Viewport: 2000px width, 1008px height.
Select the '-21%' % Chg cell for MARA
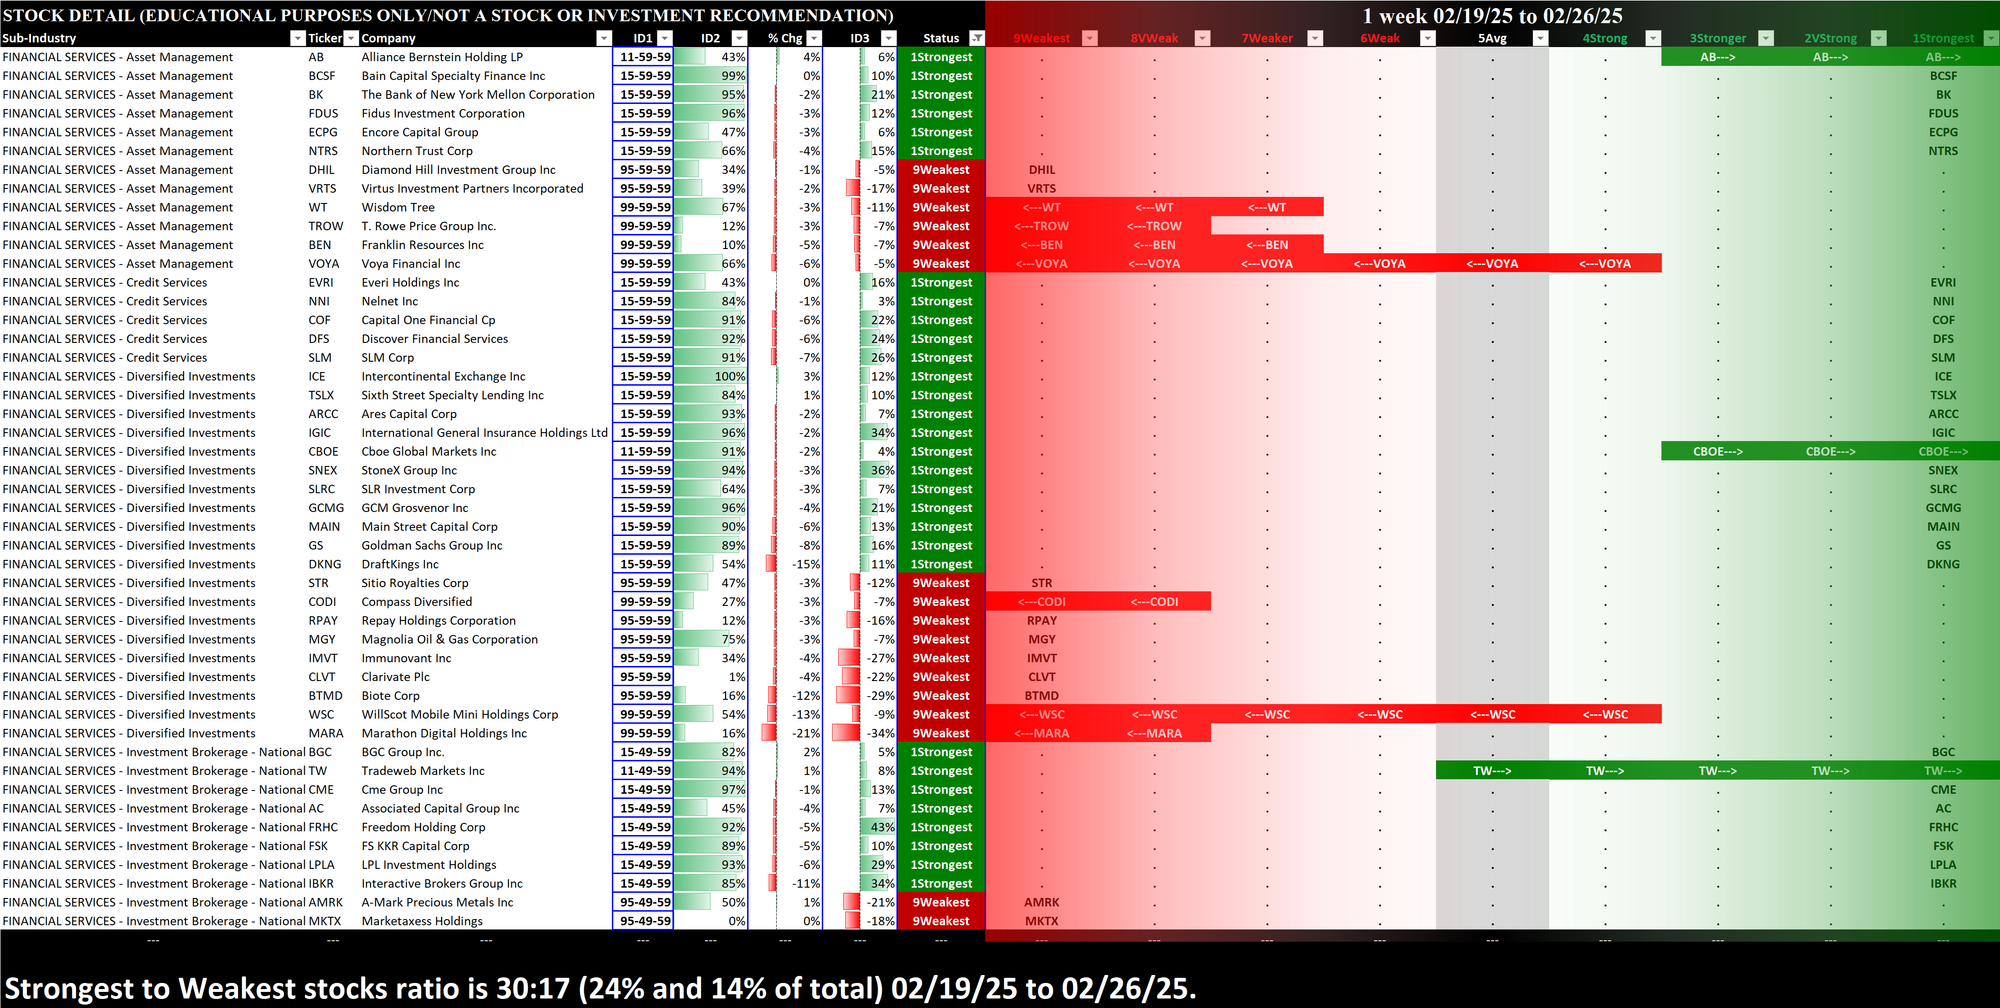tap(786, 733)
